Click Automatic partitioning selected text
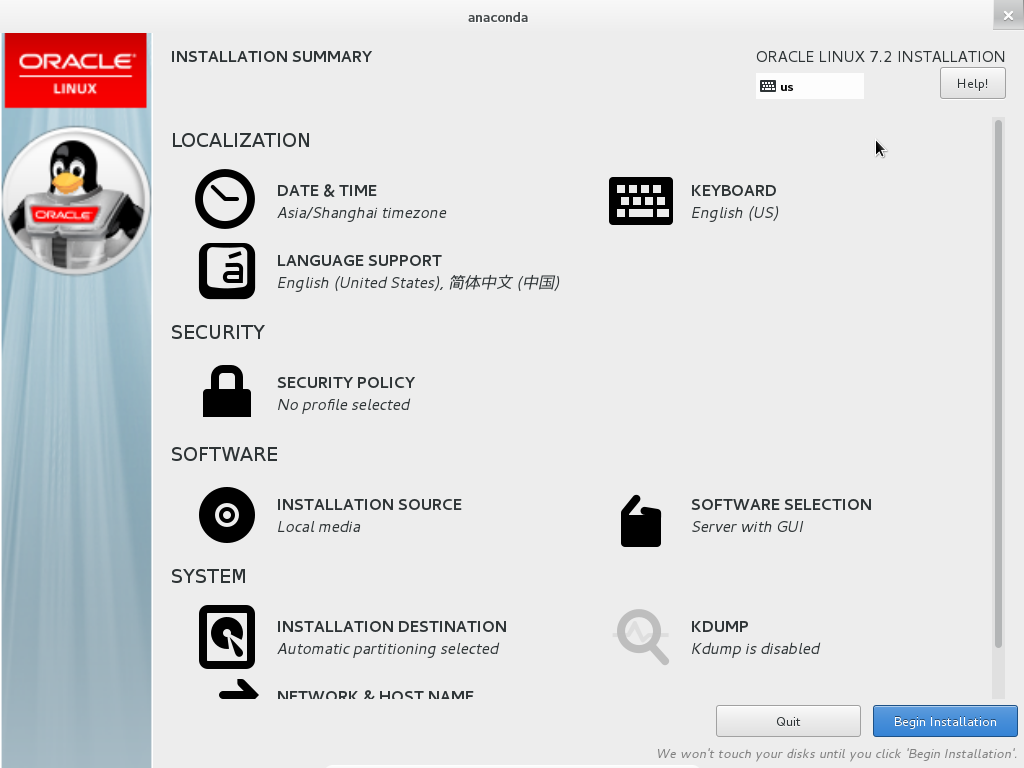Image resolution: width=1024 pixels, height=768 pixels. pos(388,649)
